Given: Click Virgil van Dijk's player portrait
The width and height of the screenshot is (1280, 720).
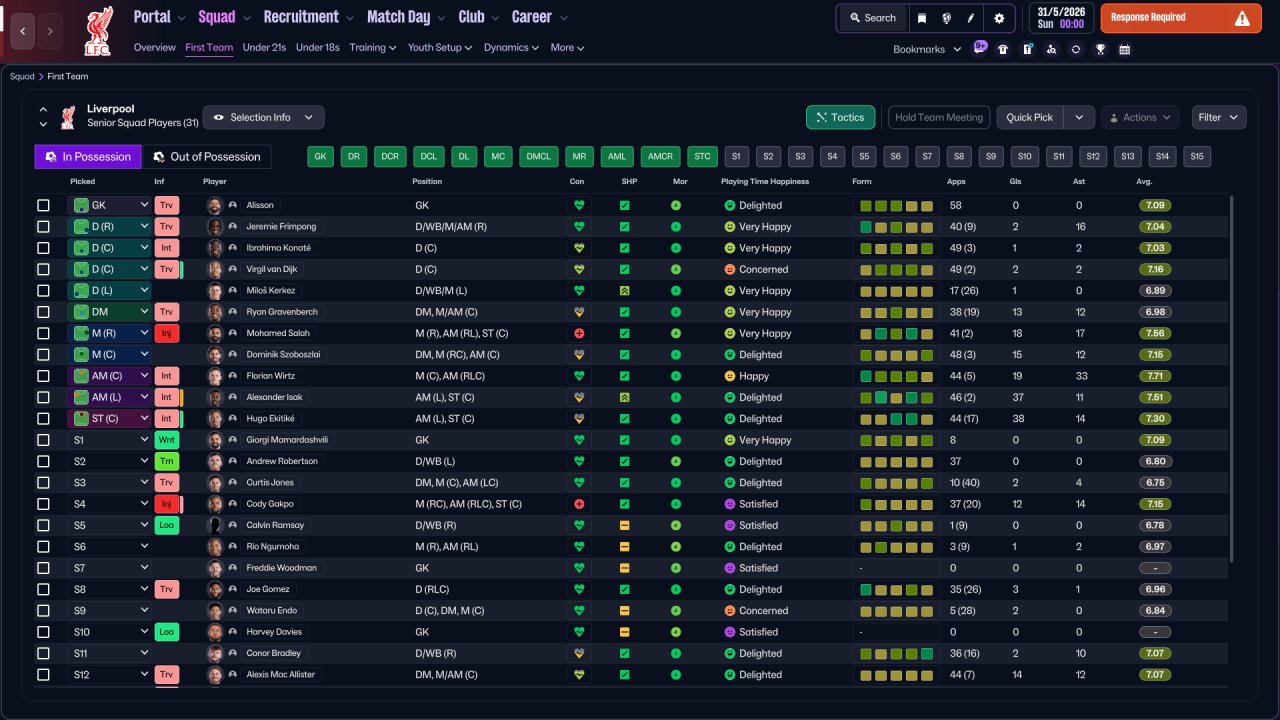Looking at the screenshot, I should [214, 269].
